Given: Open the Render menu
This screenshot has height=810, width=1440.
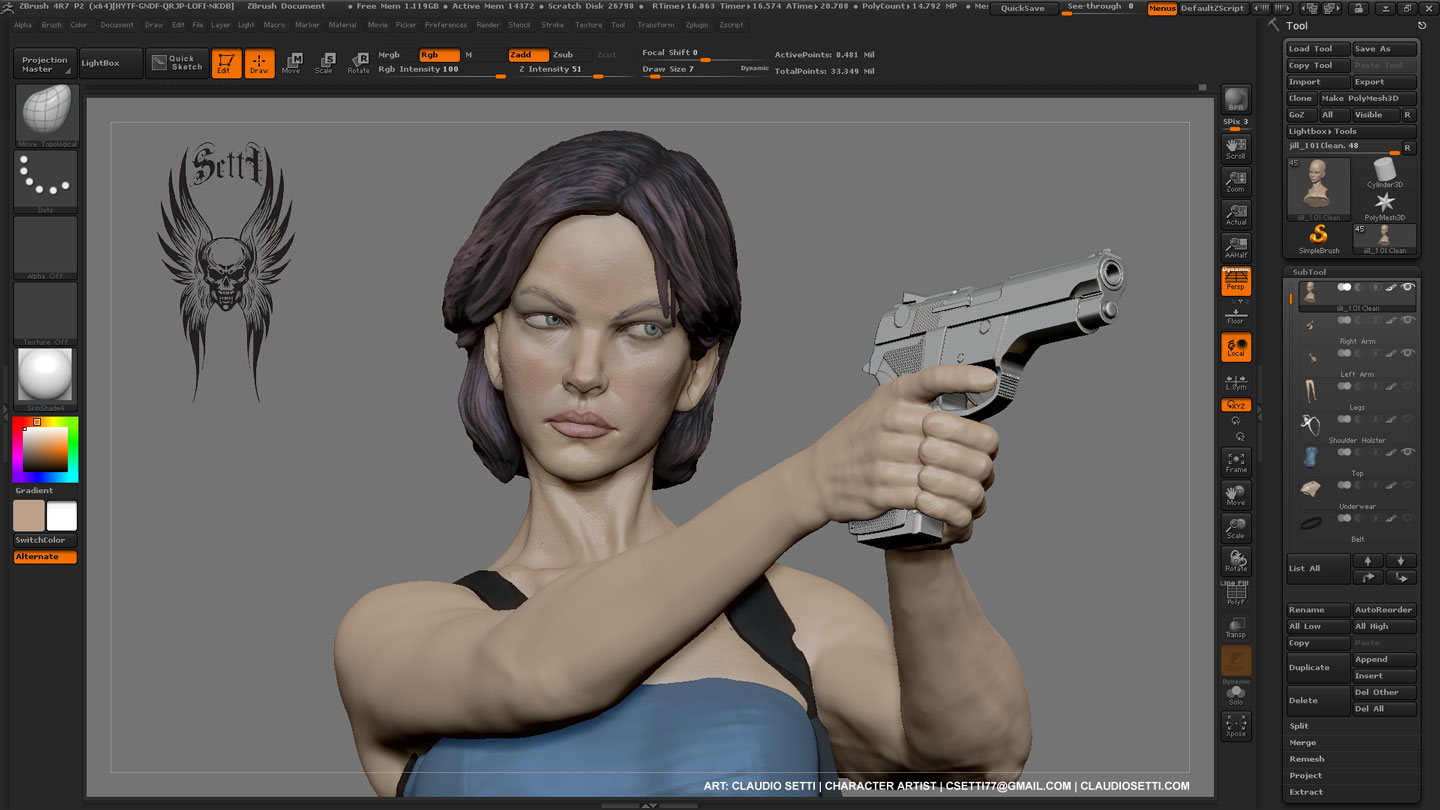Looking at the screenshot, I should pyautogui.click(x=488, y=25).
